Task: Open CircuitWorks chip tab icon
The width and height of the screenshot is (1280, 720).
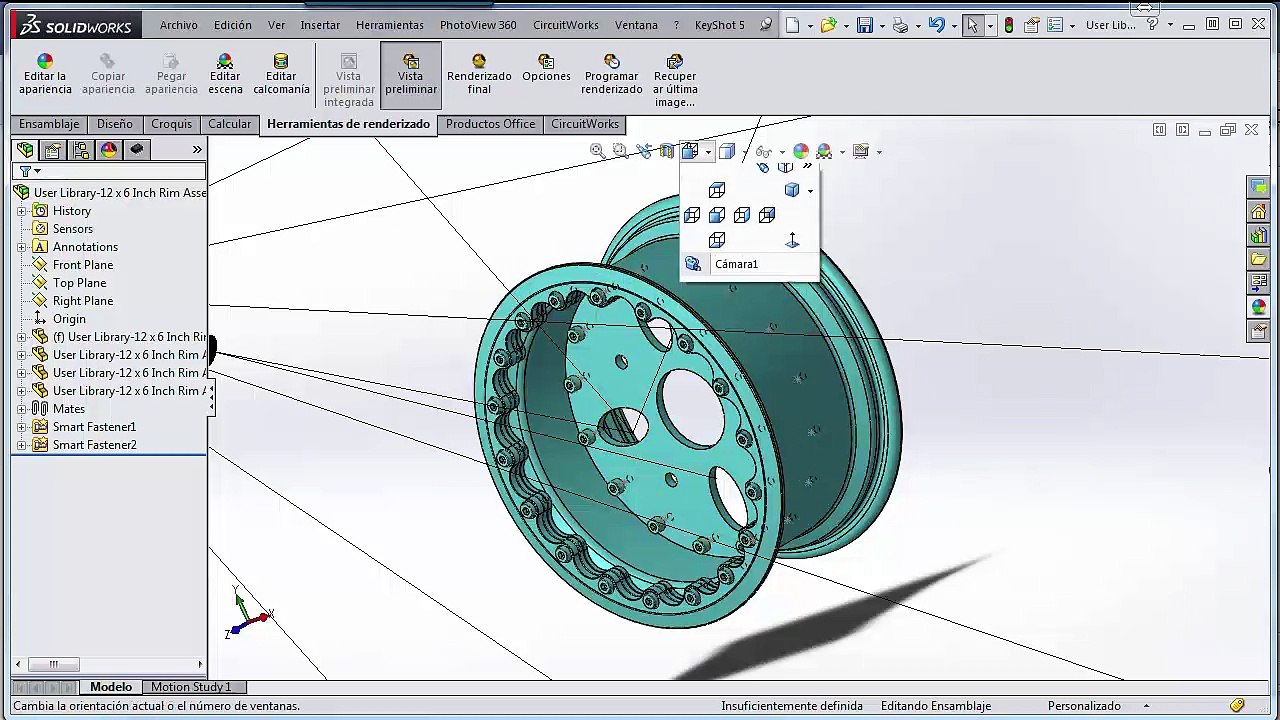Action: [x=137, y=150]
